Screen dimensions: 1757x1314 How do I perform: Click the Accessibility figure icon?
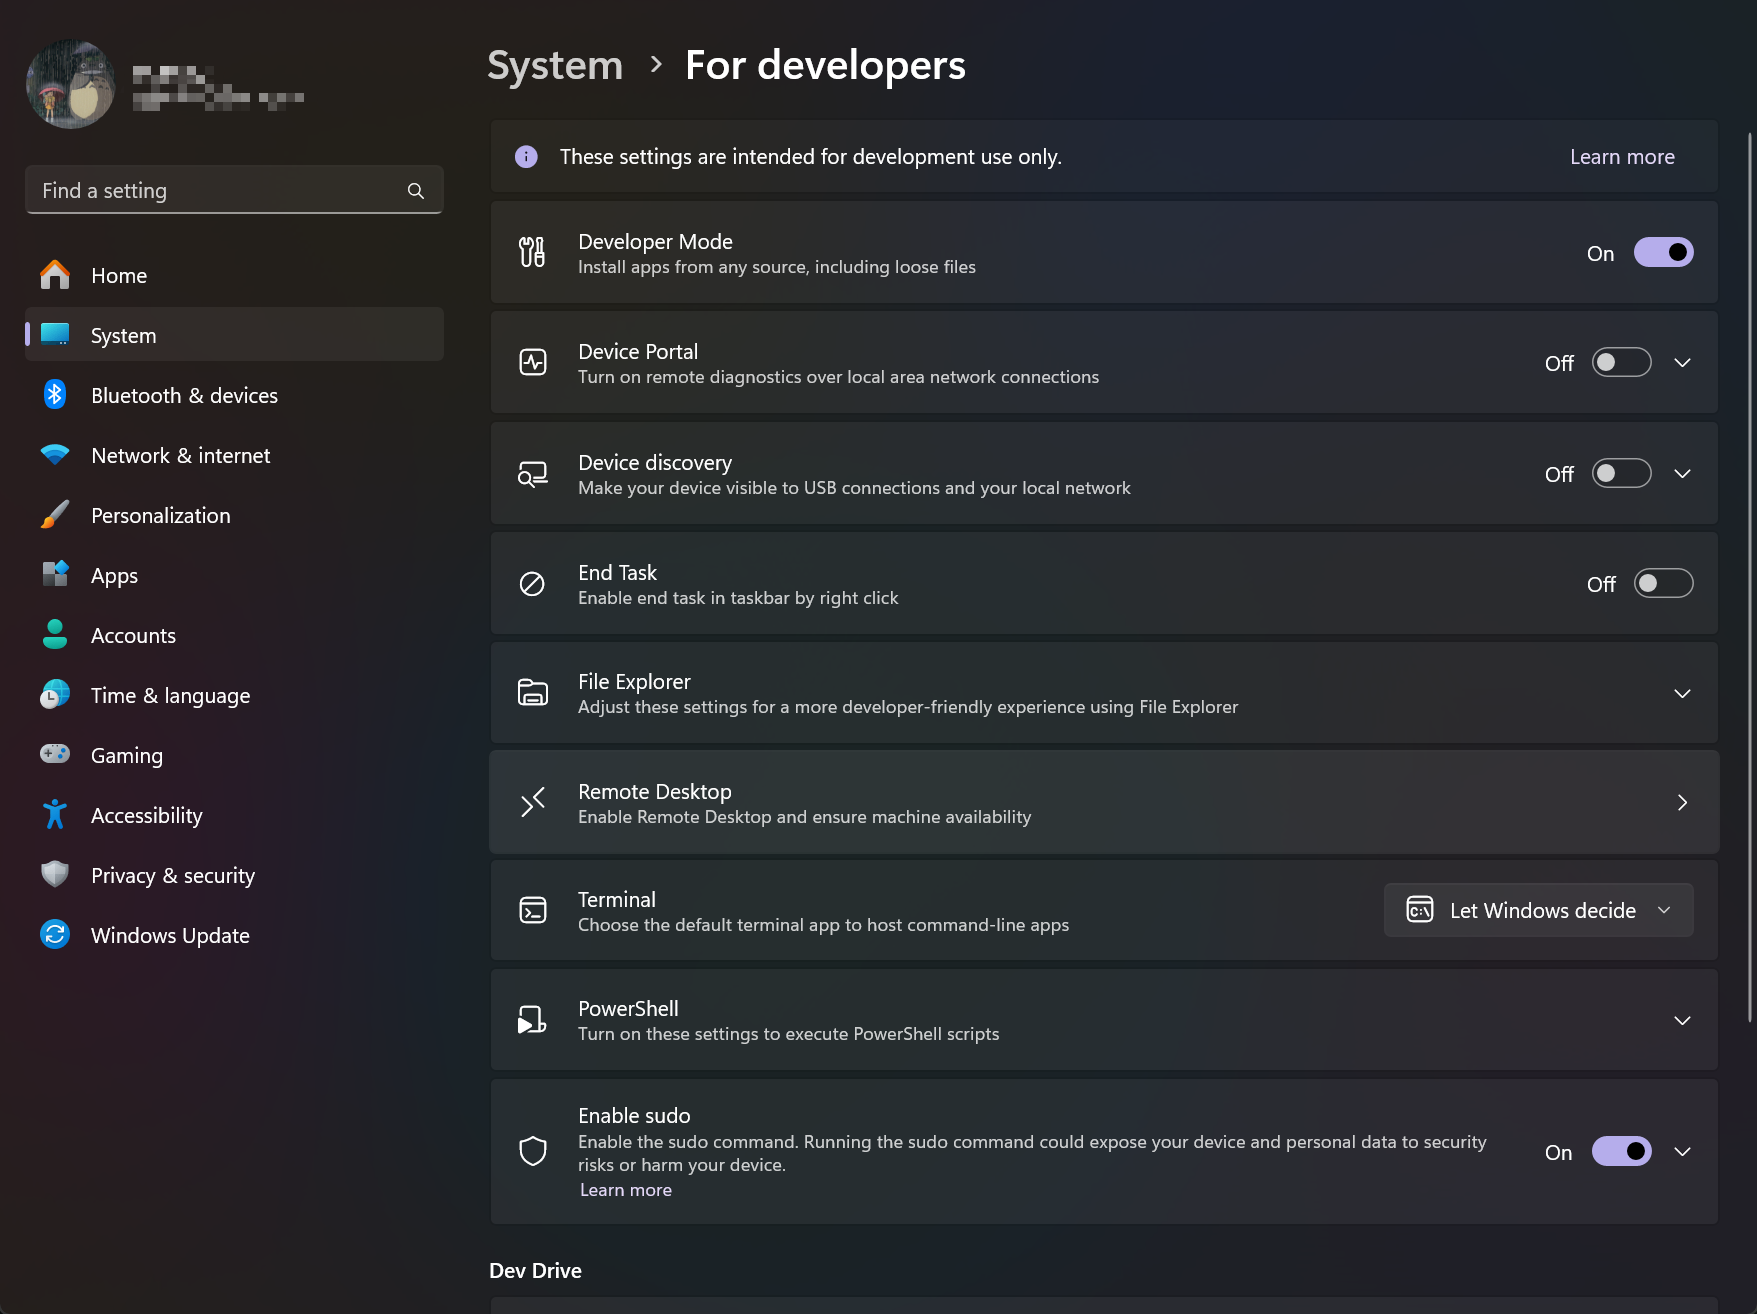55,815
